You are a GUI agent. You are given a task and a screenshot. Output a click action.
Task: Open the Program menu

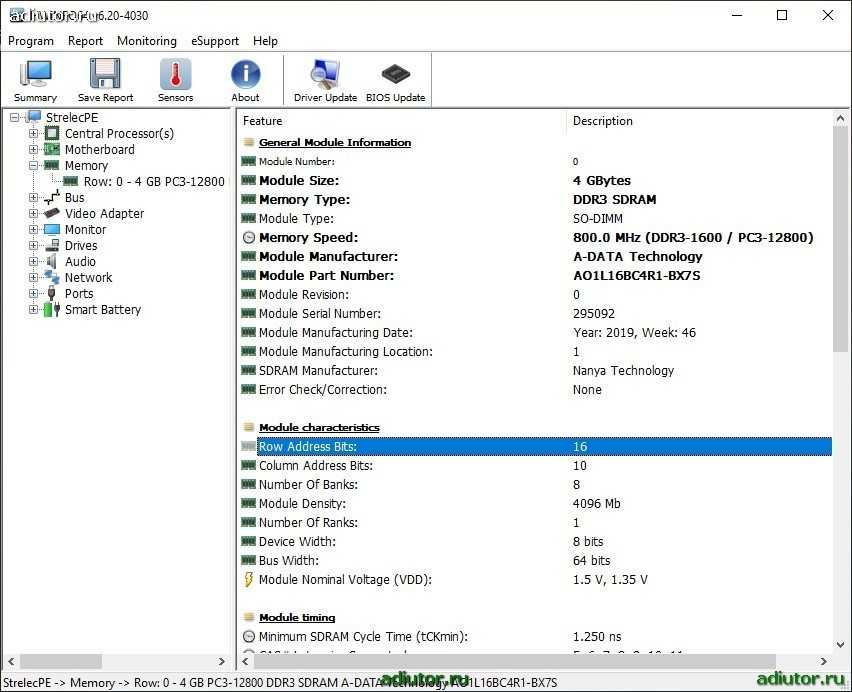(31, 41)
